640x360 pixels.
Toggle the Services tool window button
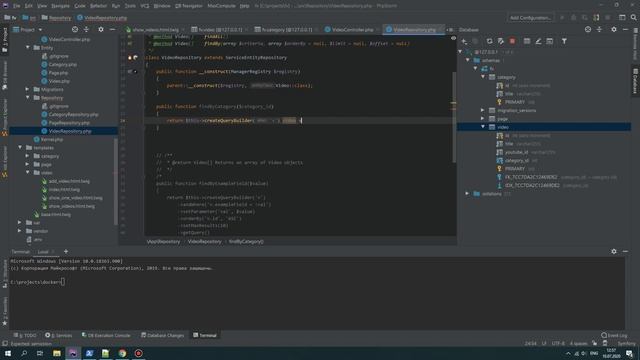(58, 335)
